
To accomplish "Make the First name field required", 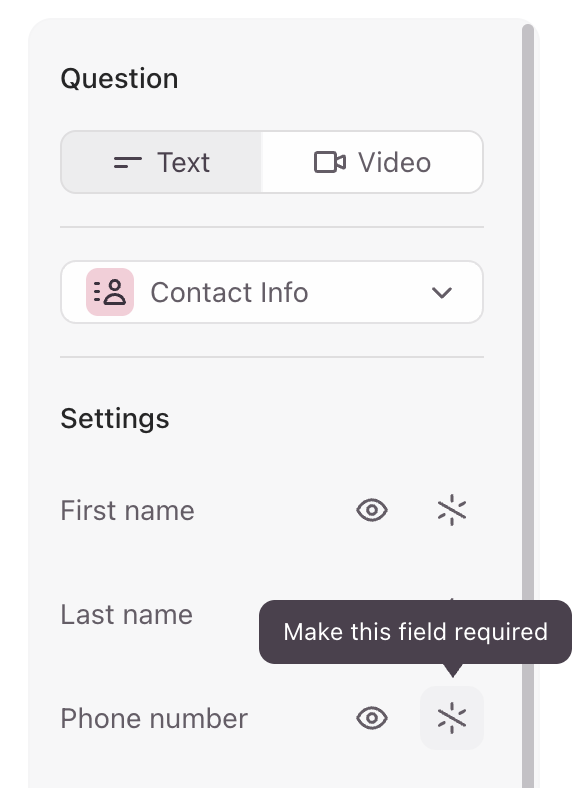I will [x=452, y=510].
